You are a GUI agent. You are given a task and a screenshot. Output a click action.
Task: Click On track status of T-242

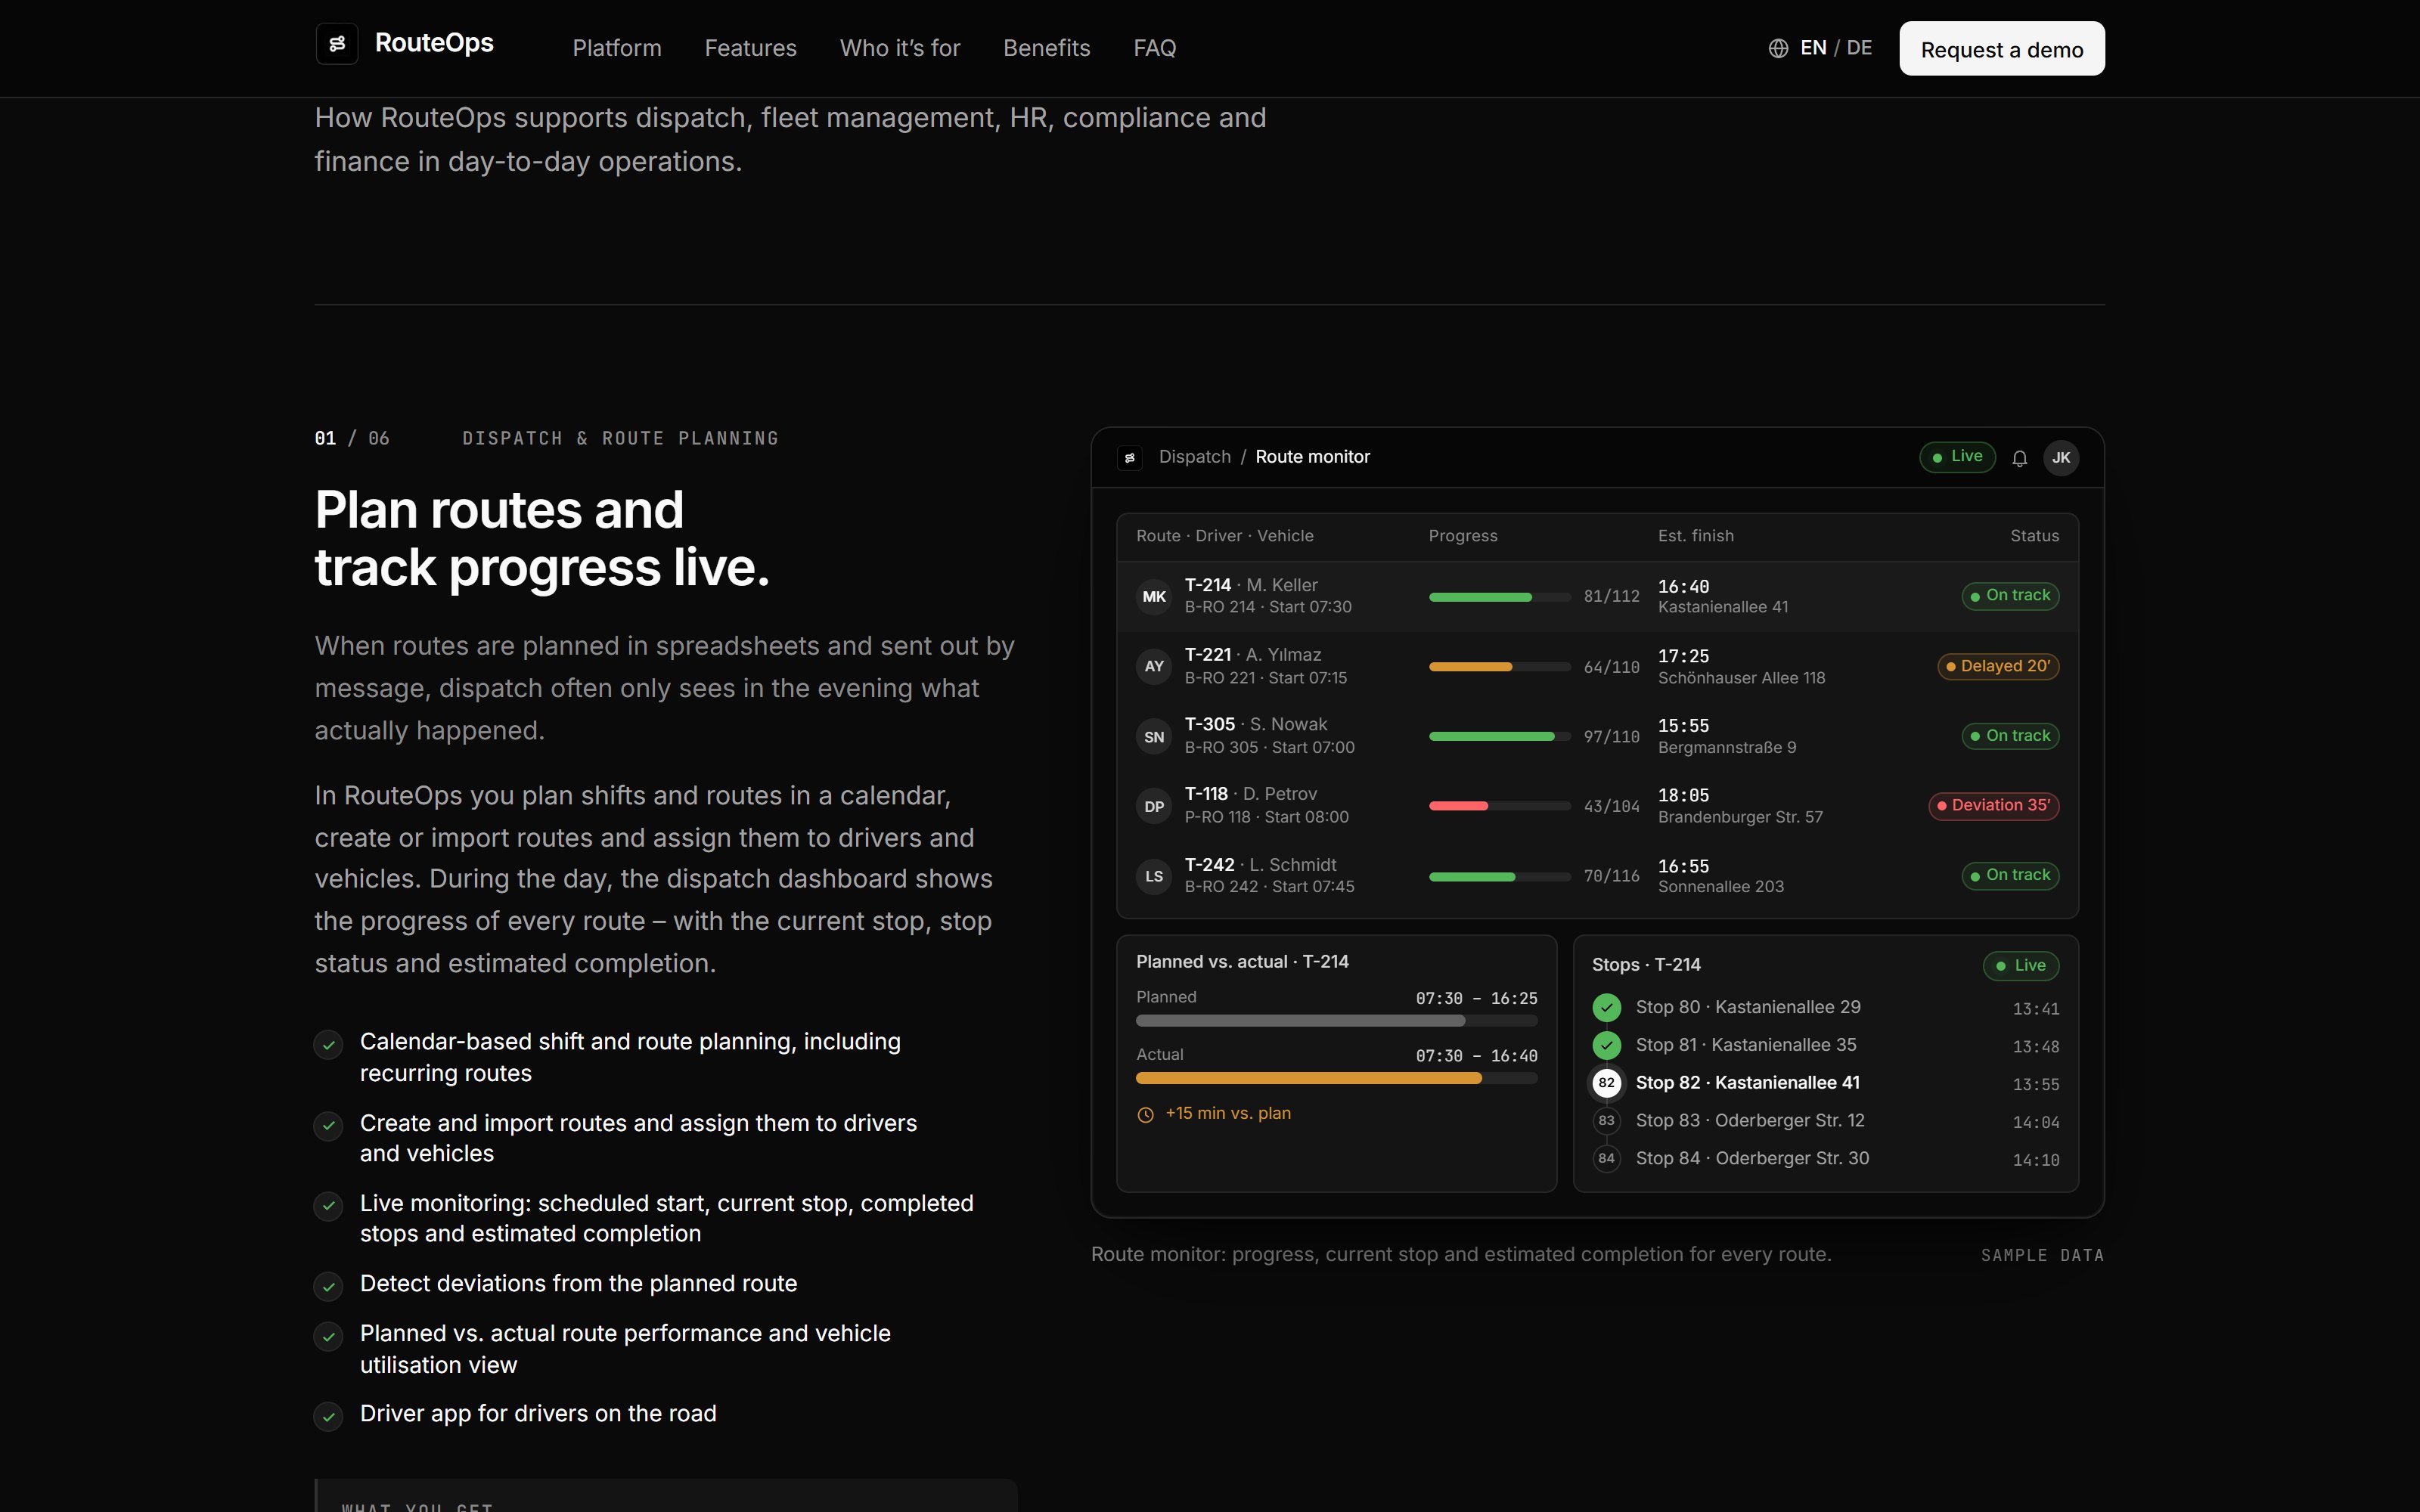coord(2010,876)
